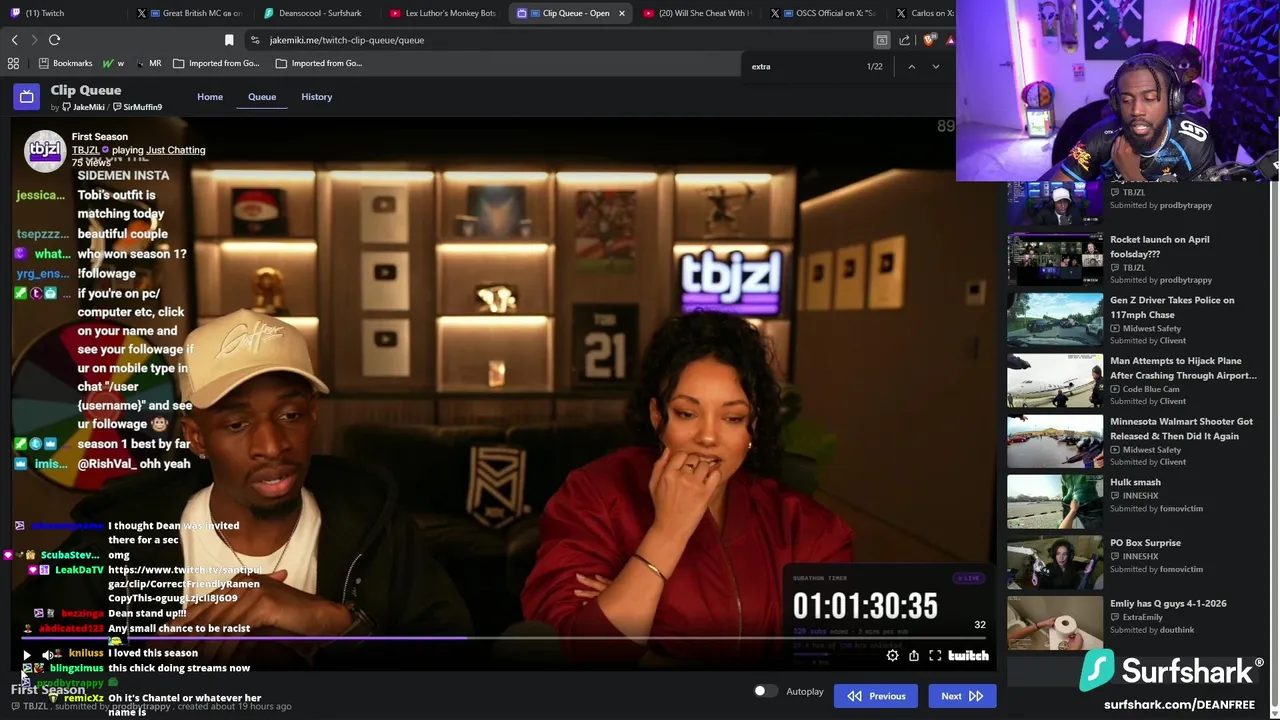Viewport: 1280px width, 720px height.
Task: Click the Previous clip button
Action: [x=876, y=696]
